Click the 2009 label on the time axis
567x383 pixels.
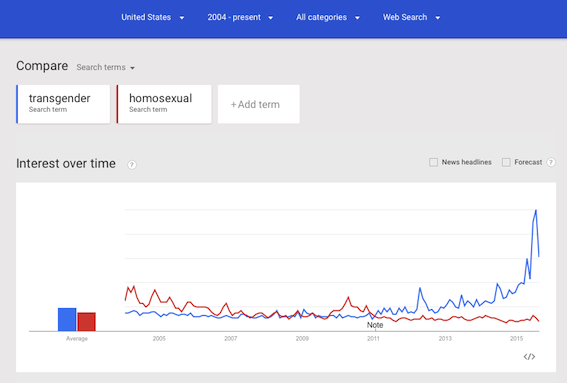pyautogui.click(x=302, y=339)
